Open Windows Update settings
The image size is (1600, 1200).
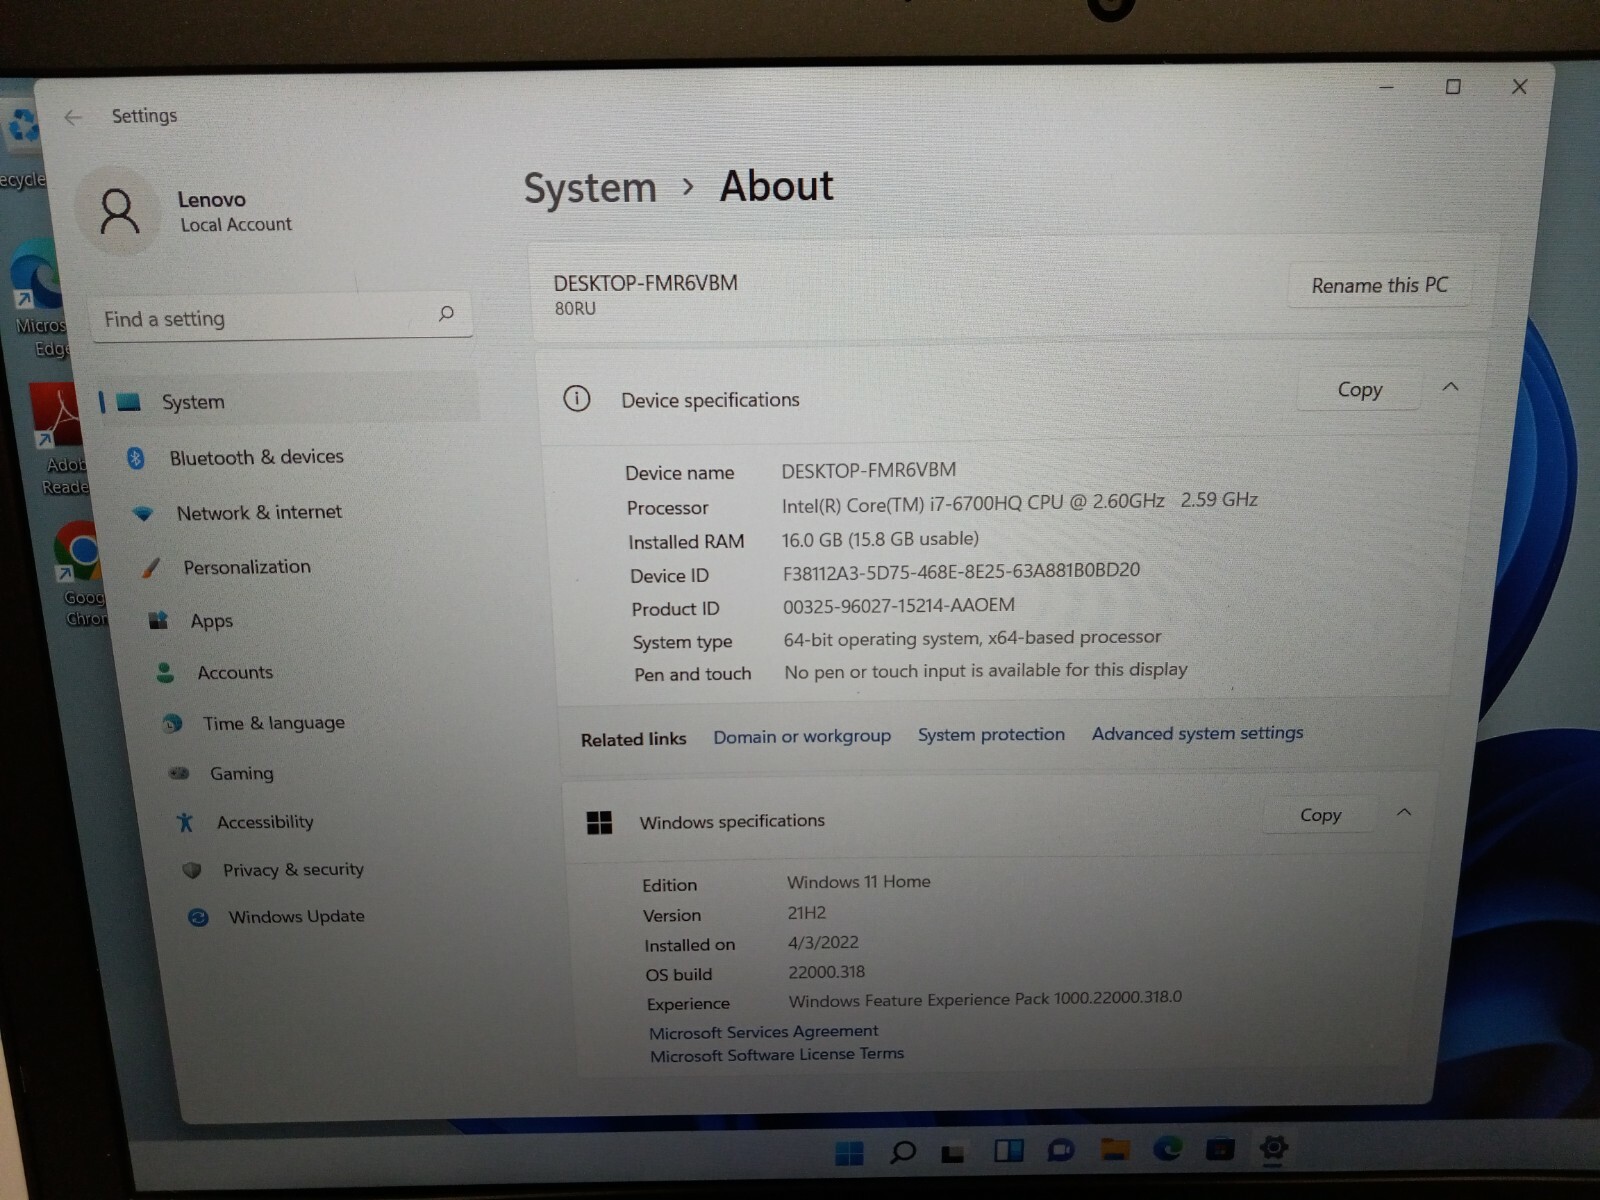click(296, 917)
